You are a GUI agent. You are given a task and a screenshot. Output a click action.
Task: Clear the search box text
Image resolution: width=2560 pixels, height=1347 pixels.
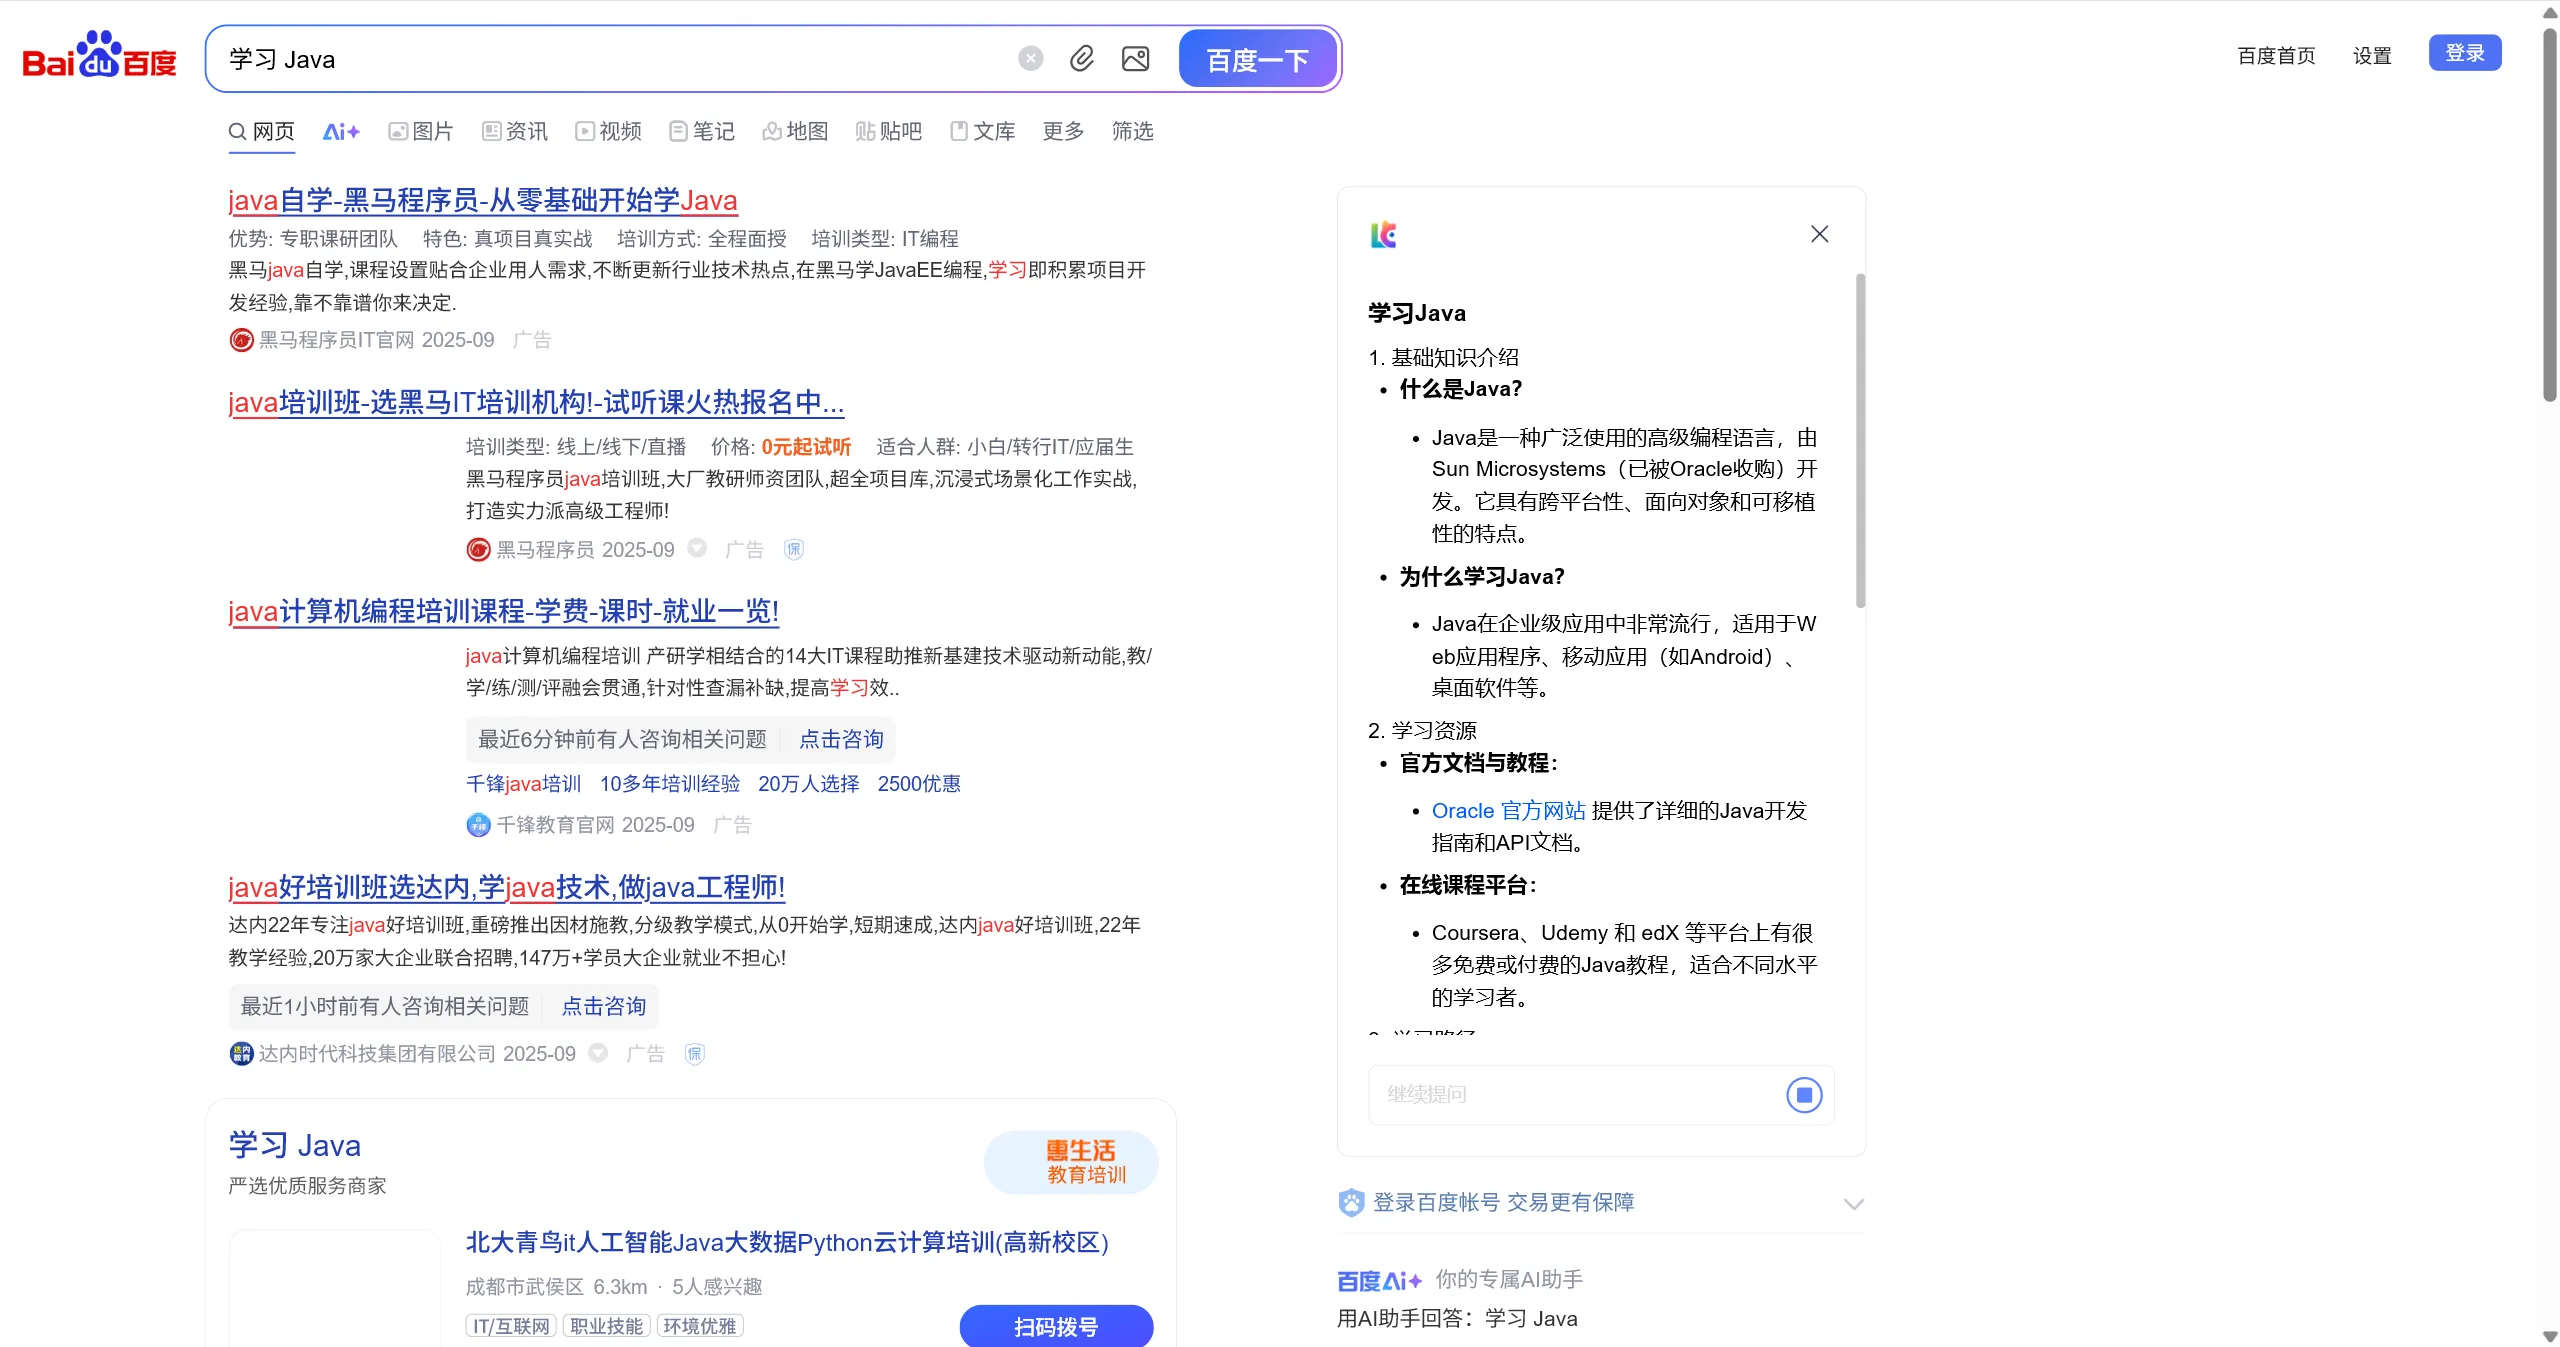coord(1030,59)
